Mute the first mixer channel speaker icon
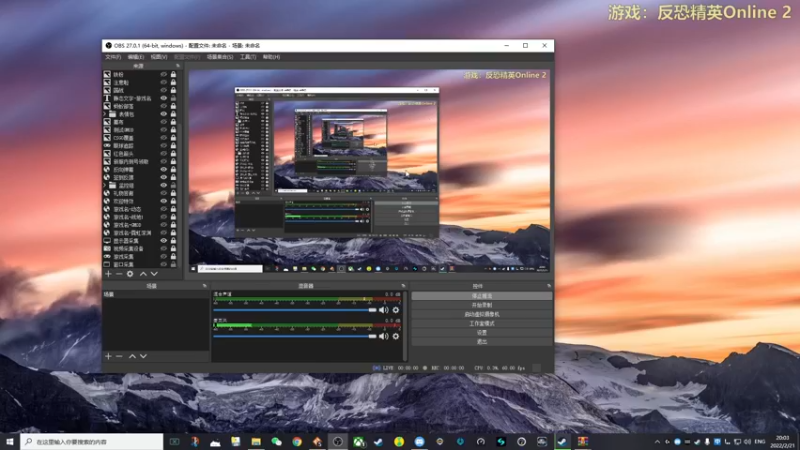This screenshot has width=800, height=450. point(384,310)
